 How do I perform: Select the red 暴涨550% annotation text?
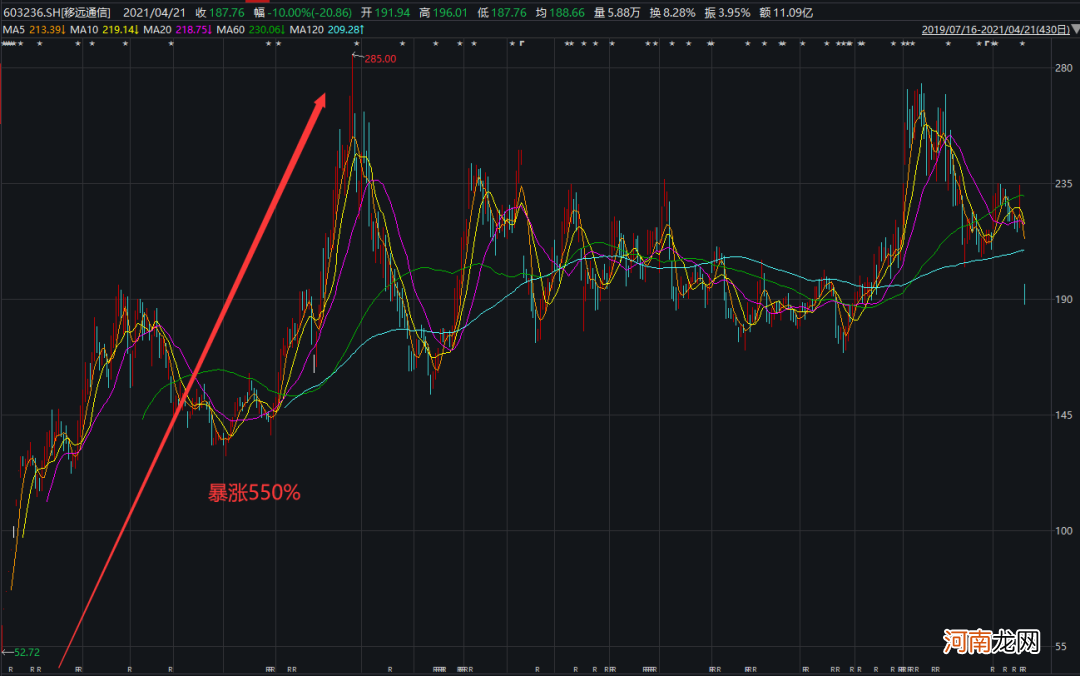pos(254,492)
